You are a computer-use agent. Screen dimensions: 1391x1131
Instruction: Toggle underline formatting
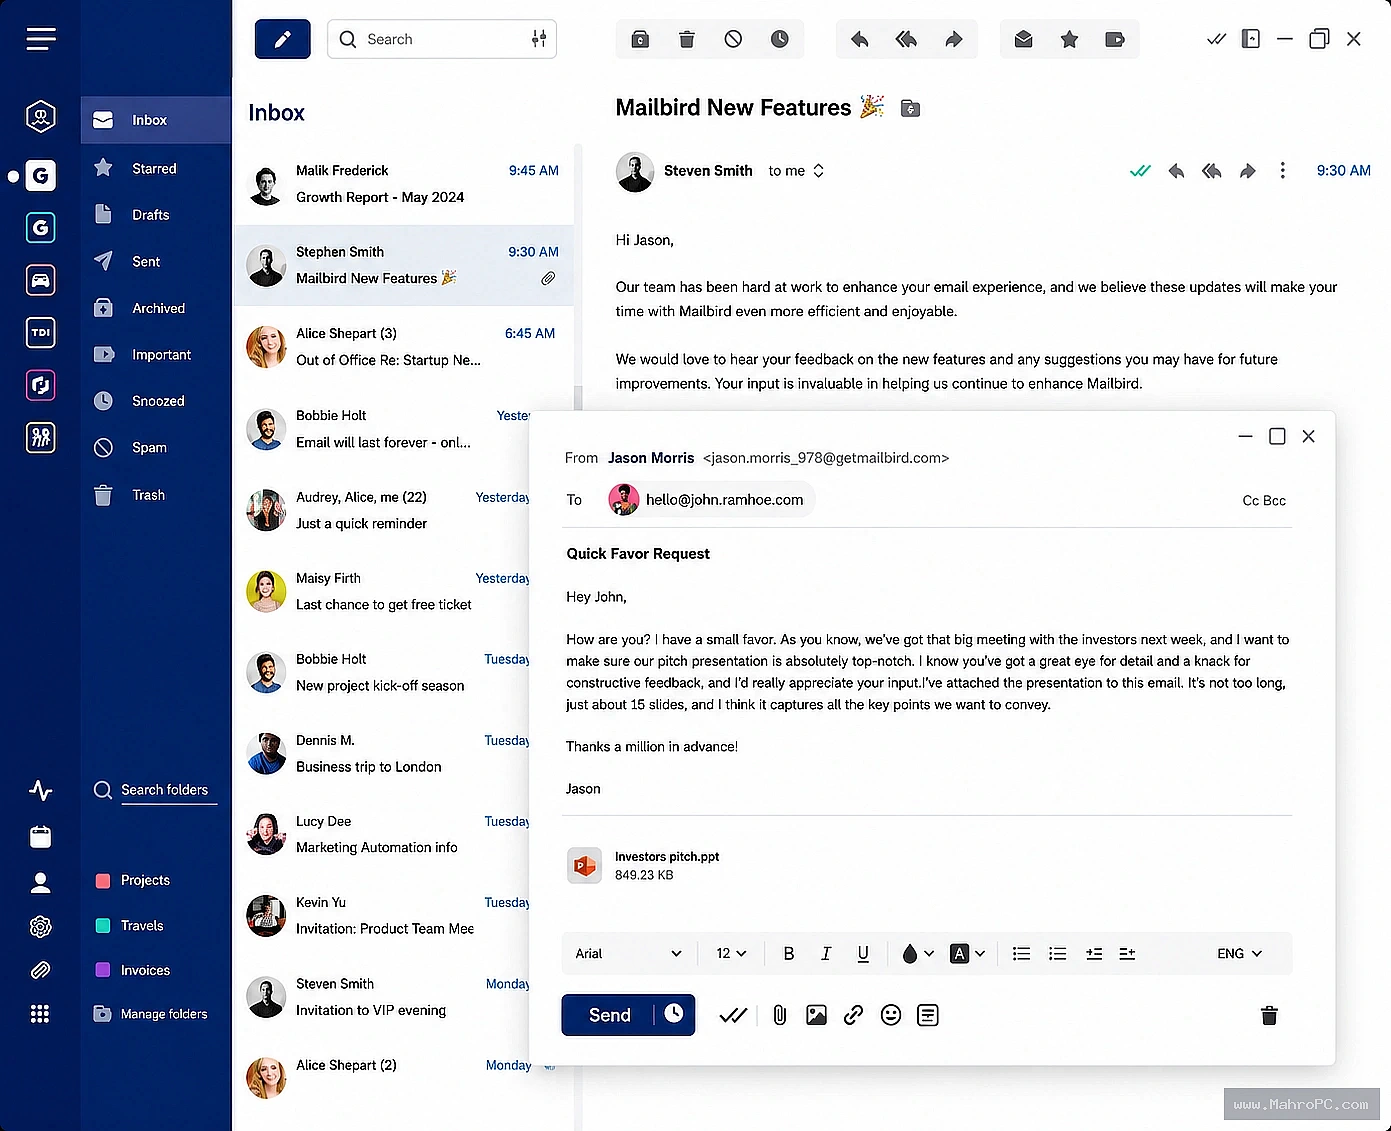click(863, 954)
